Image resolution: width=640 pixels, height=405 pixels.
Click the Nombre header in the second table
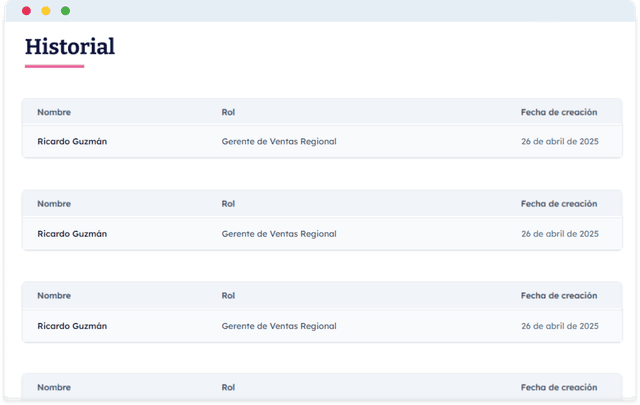54,204
